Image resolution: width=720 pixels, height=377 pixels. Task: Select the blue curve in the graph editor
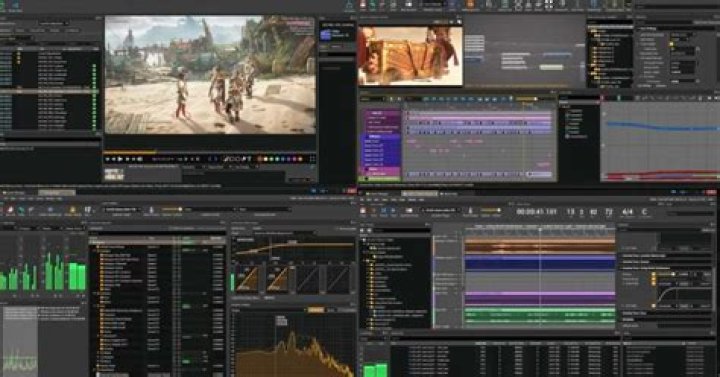coord(660,126)
